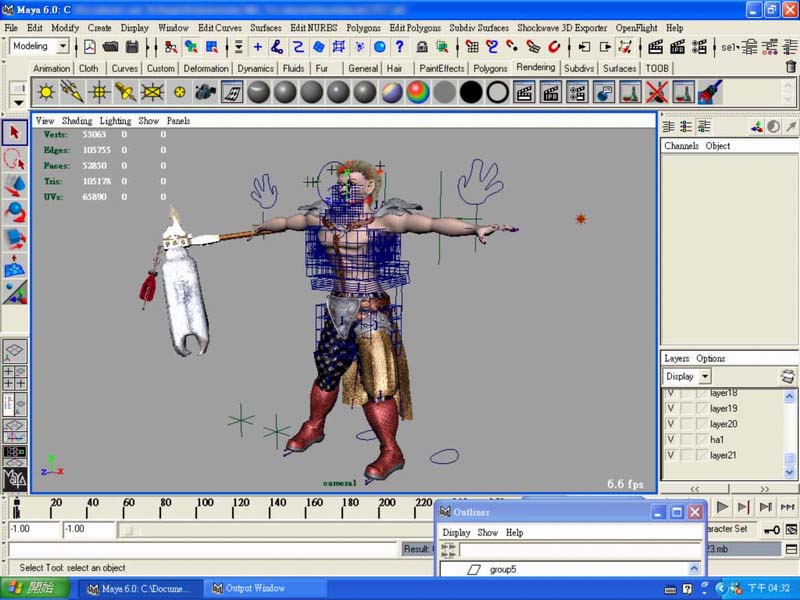Click the Save Scene floppy disk icon
The width and height of the screenshot is (800, 600).
point(132,47)
